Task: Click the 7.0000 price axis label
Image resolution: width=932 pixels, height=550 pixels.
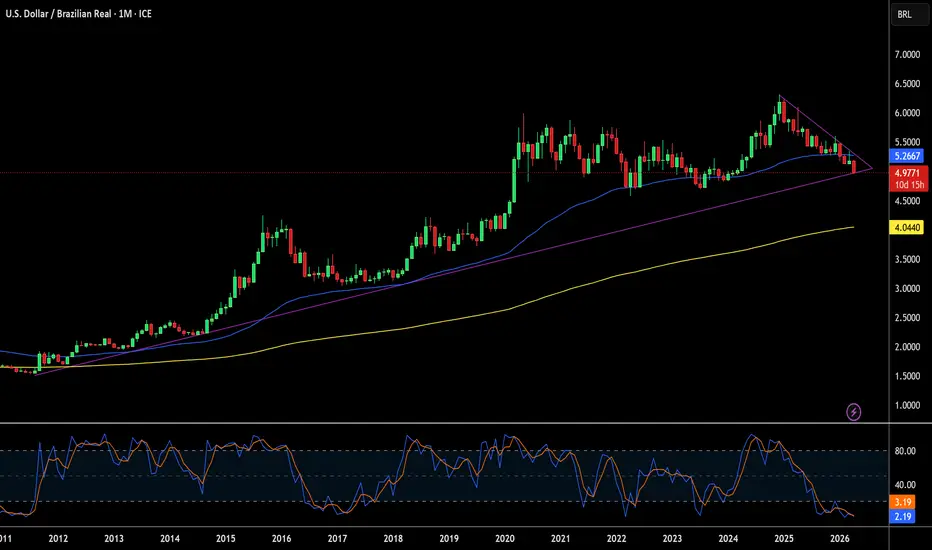Action: [907, 55]
